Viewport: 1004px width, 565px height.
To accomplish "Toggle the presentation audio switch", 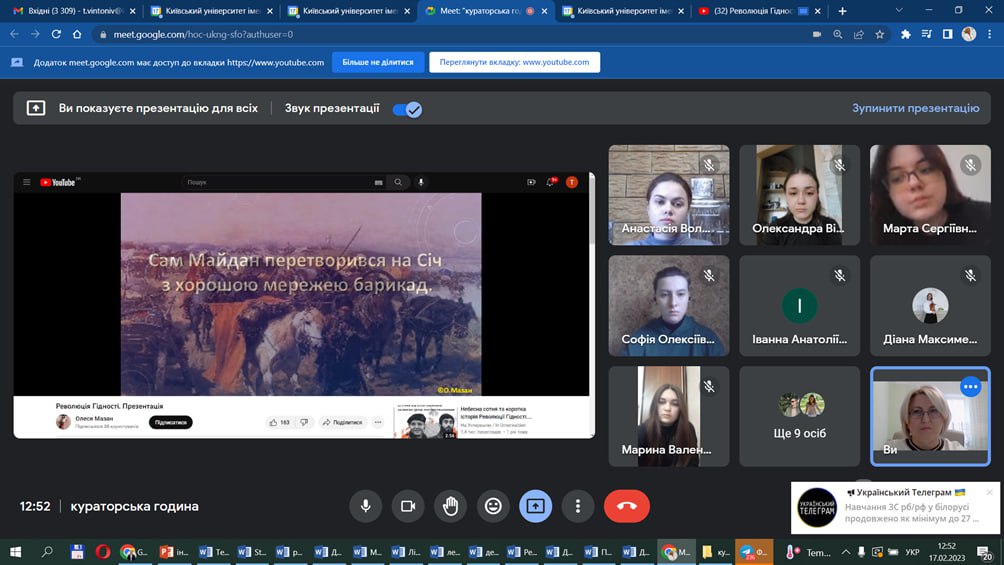I will 406,109.
